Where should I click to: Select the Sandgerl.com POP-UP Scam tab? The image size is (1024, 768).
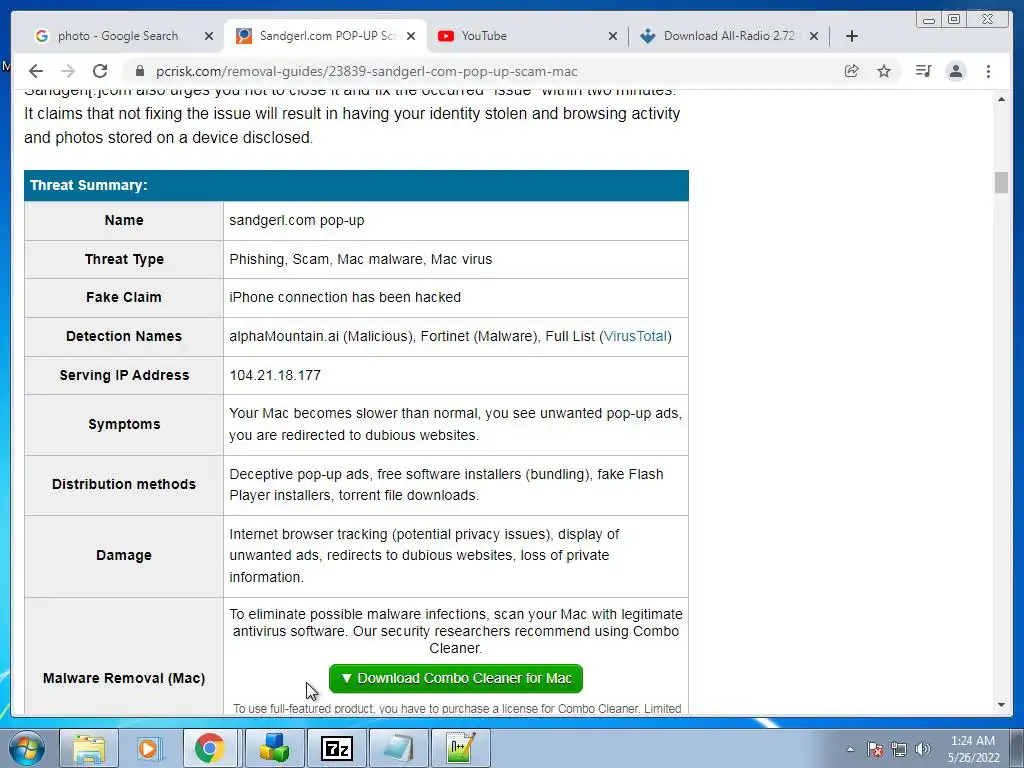pyautogui.click(x=325, y=36)
